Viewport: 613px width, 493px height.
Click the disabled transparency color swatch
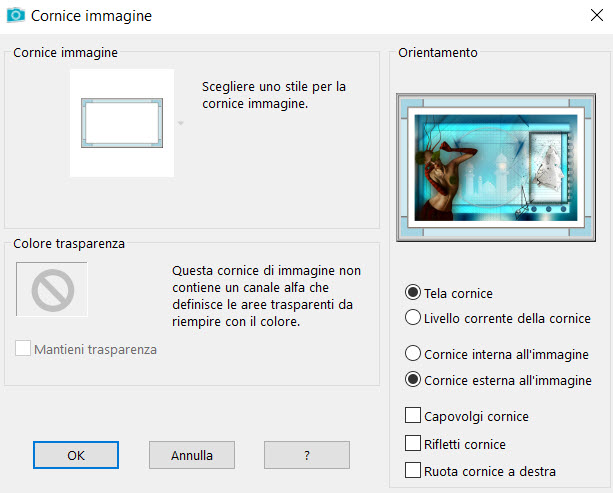[52, 289]
